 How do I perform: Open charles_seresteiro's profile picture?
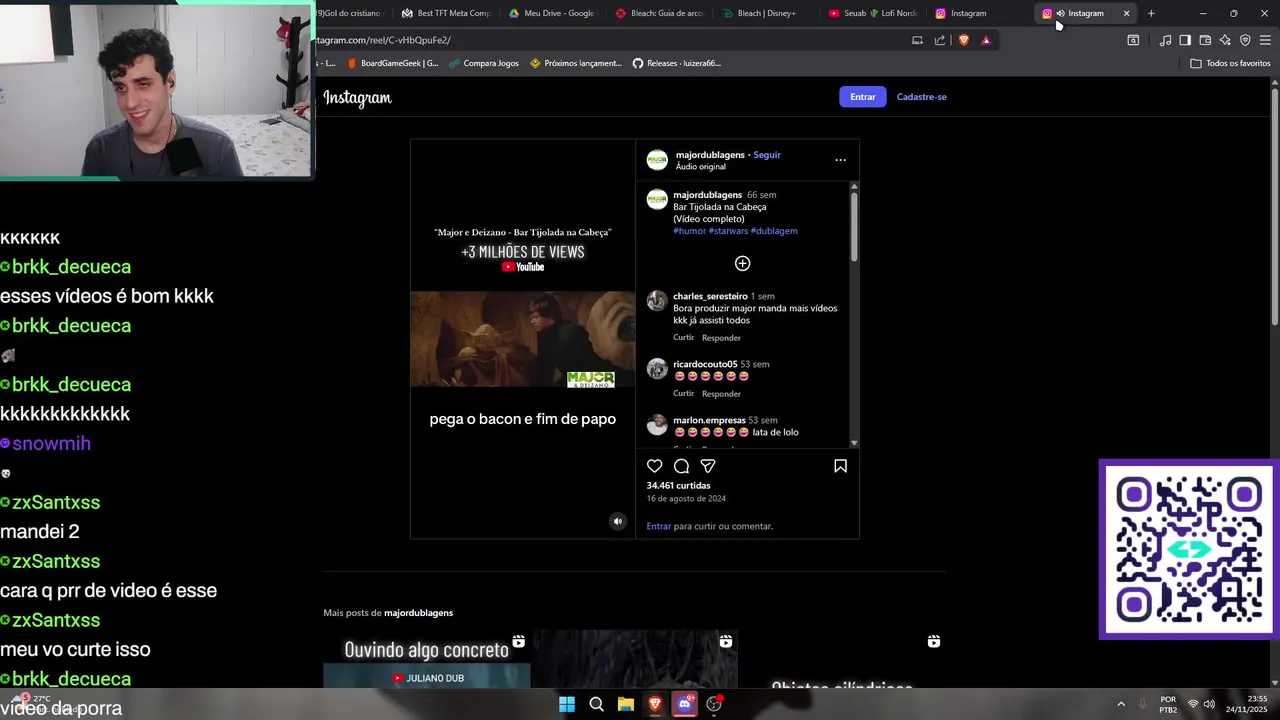tap(657, 301)
